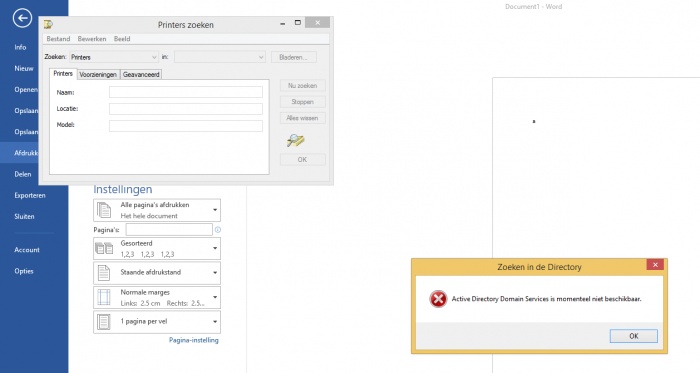
Task: Click the Locatie input field
Action: point(186,109)
